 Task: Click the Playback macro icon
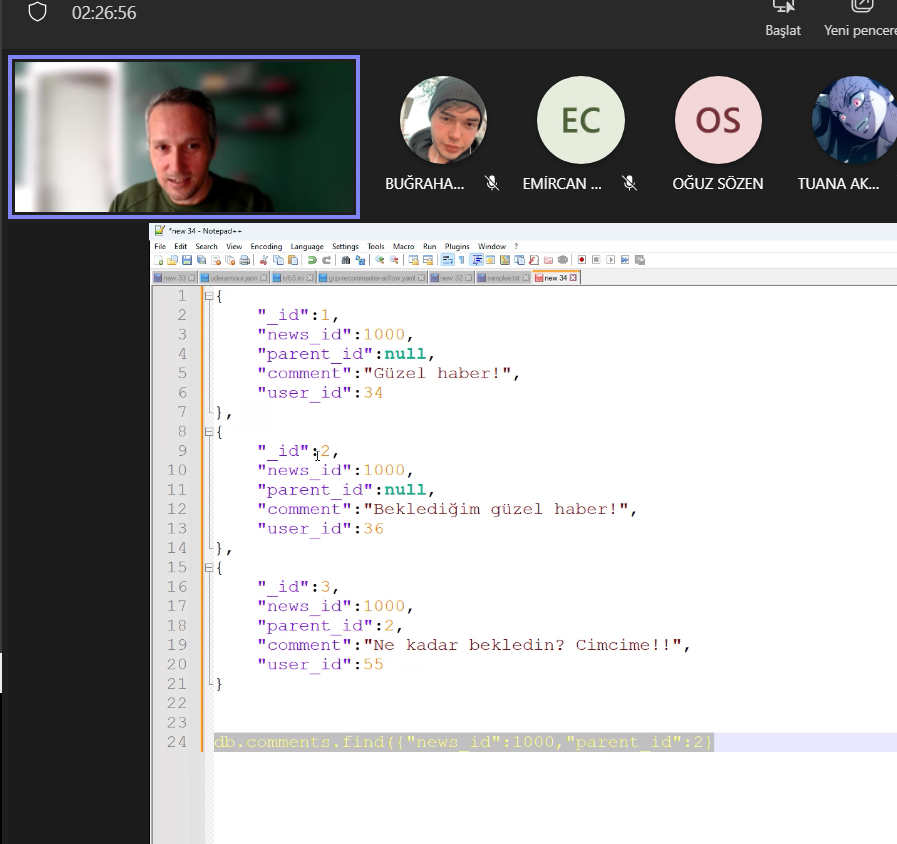[x=610, y=260]
